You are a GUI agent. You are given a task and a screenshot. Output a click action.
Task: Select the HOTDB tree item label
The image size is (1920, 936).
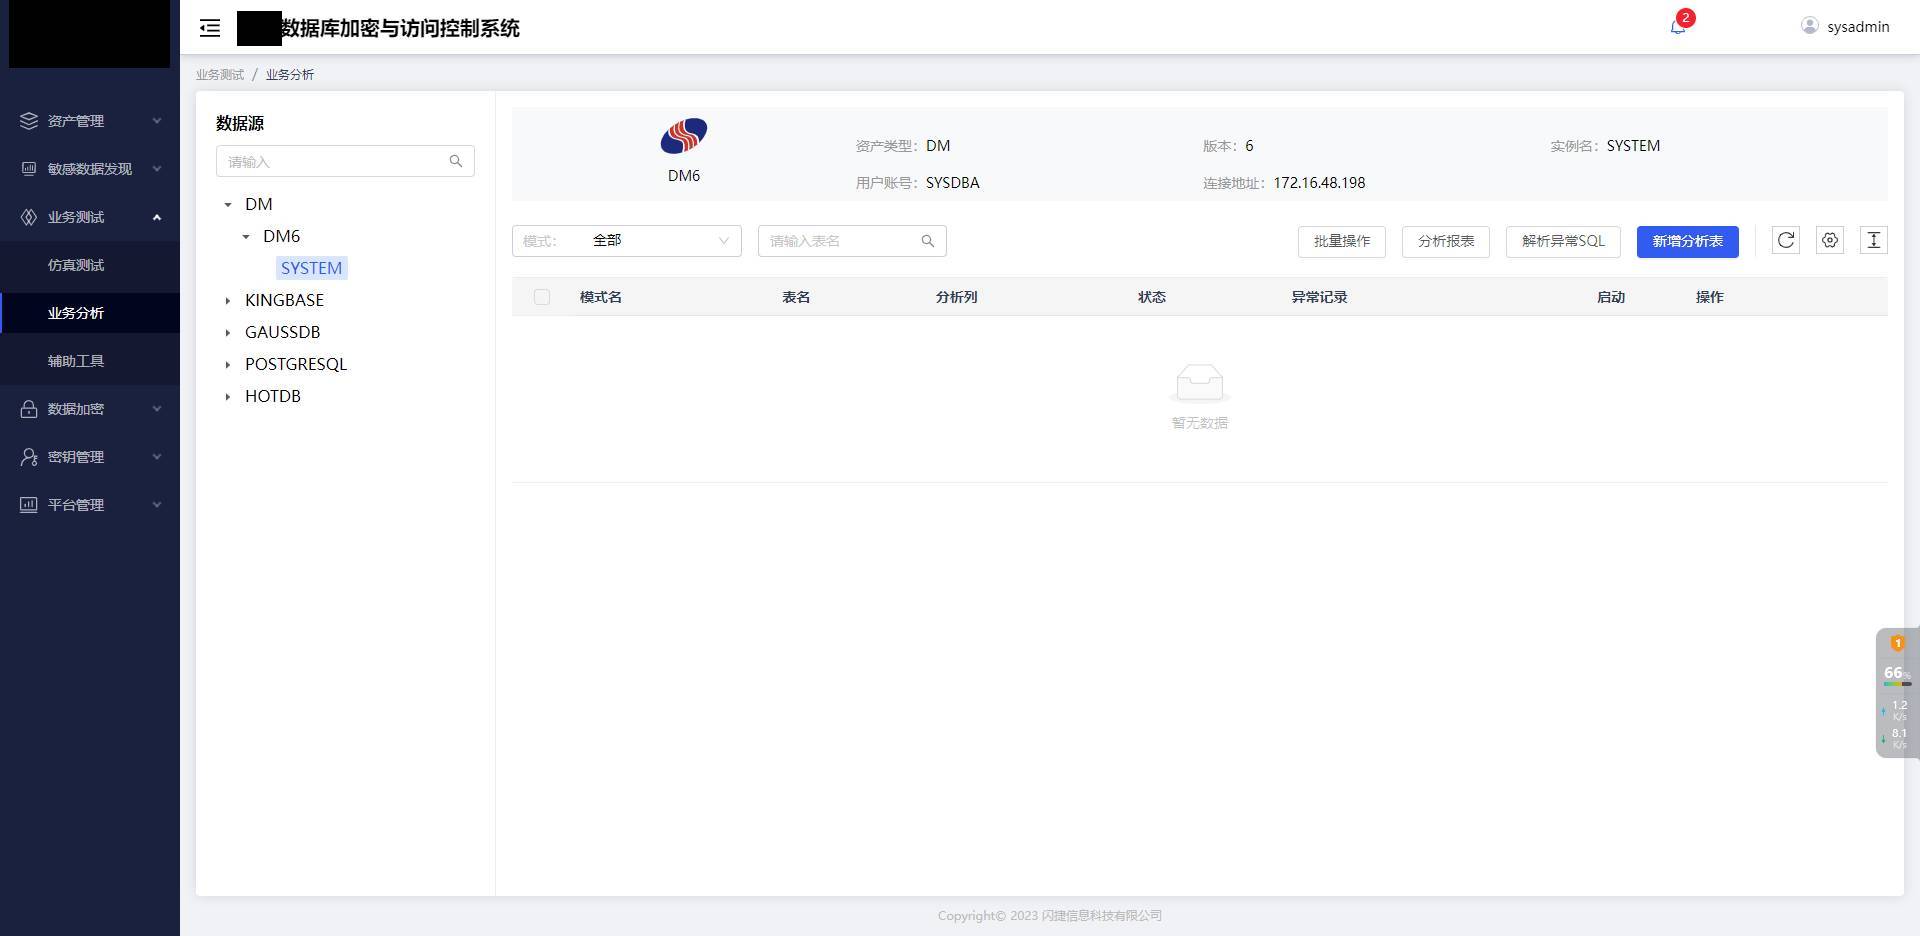point(273,396)
